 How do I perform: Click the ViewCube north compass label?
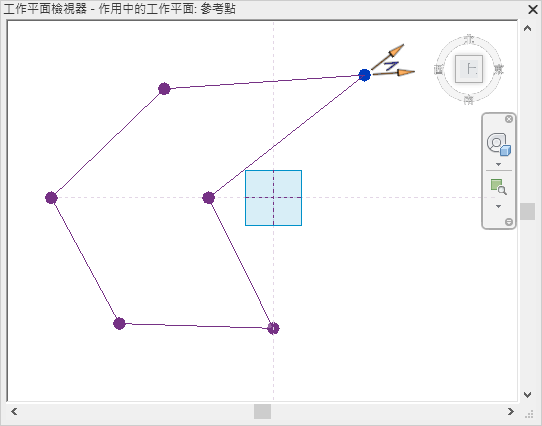coord(469,39)
